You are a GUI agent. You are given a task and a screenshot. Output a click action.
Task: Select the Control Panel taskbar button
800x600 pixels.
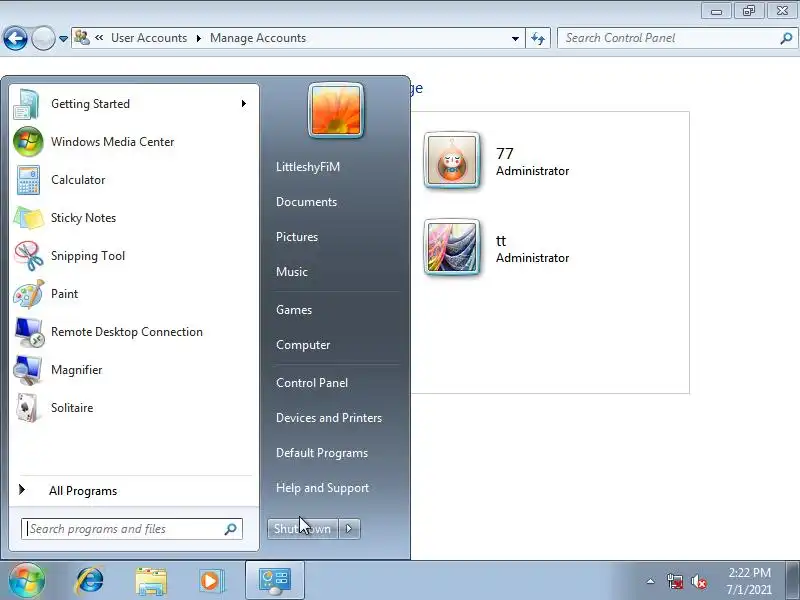point(274,581)
